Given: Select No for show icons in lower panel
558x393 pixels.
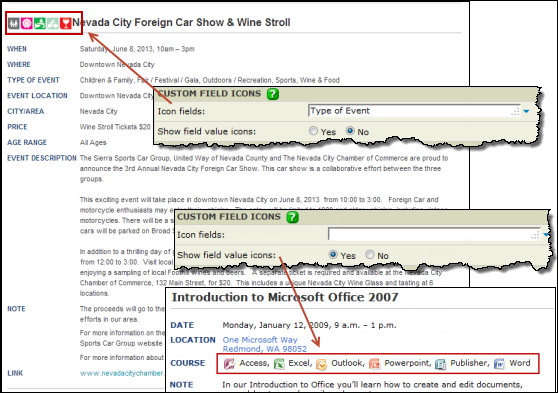Looking at the screenshot, I should point(370,255).
